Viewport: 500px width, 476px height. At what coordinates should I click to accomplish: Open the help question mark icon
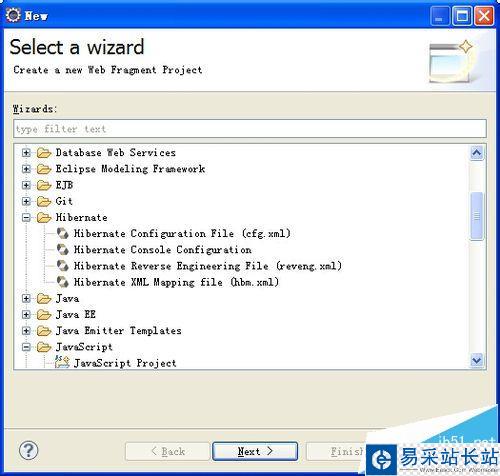pyautogui.click(x=29, y=450)
